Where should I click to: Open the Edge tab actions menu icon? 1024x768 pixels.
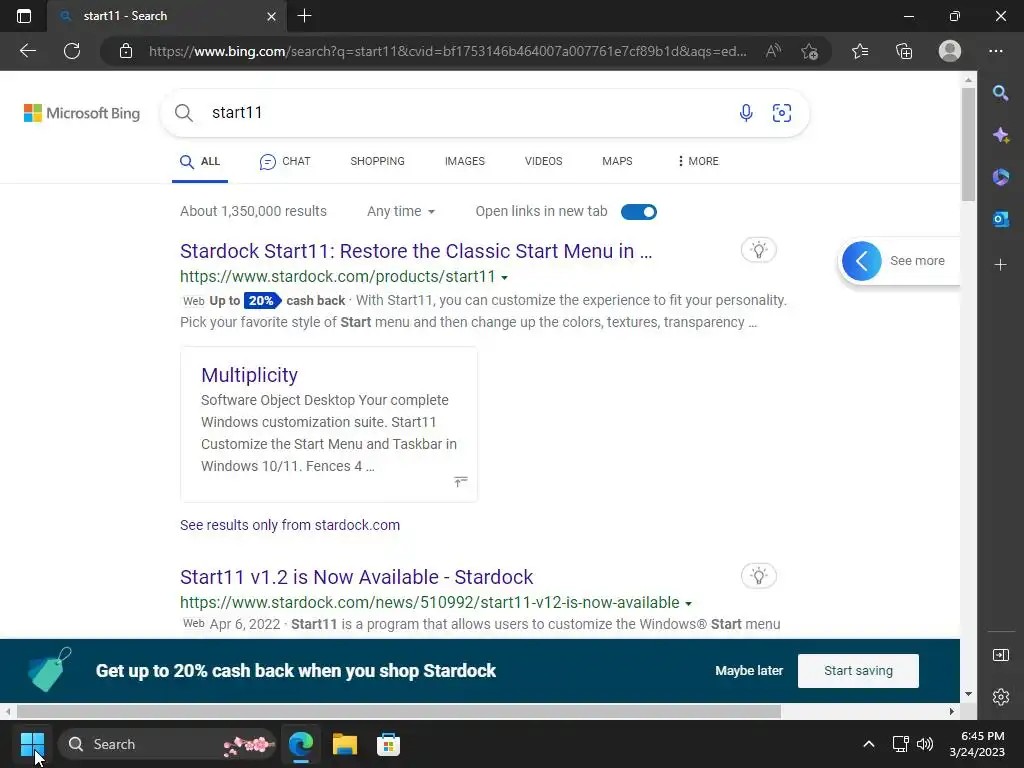(24, 16)
